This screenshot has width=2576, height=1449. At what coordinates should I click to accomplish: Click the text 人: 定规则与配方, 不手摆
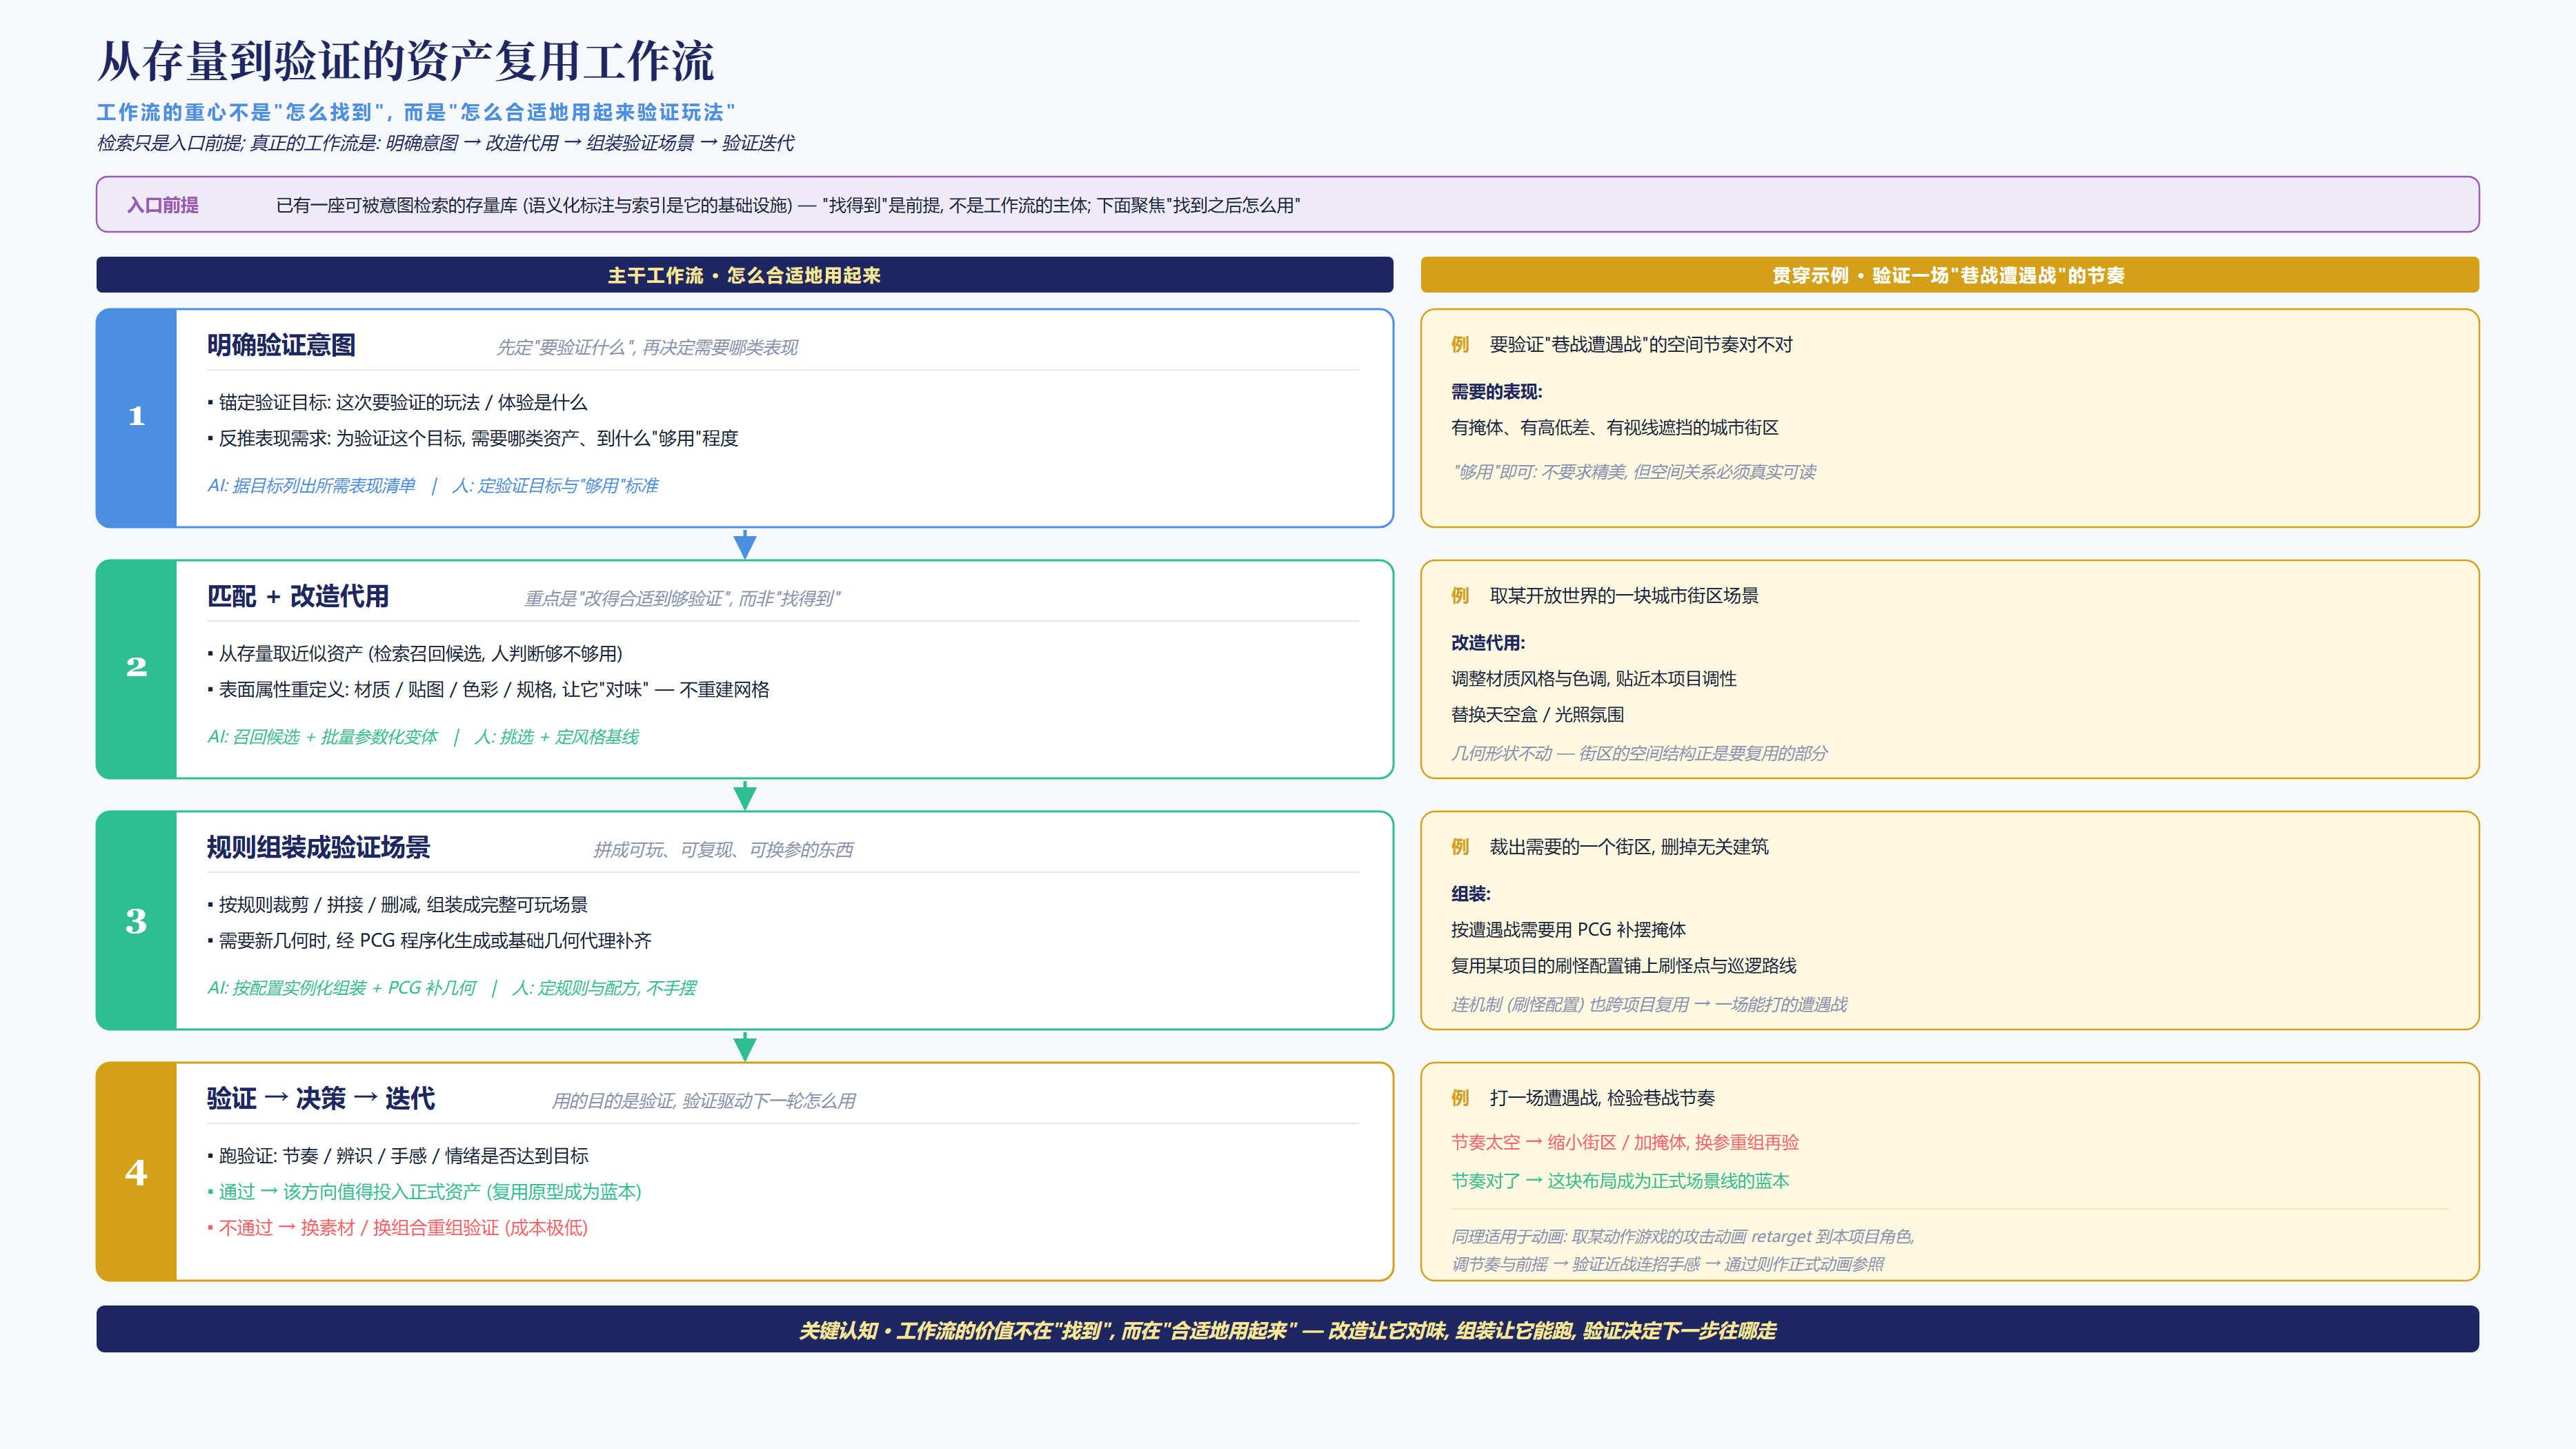click(x=604, y=987)
